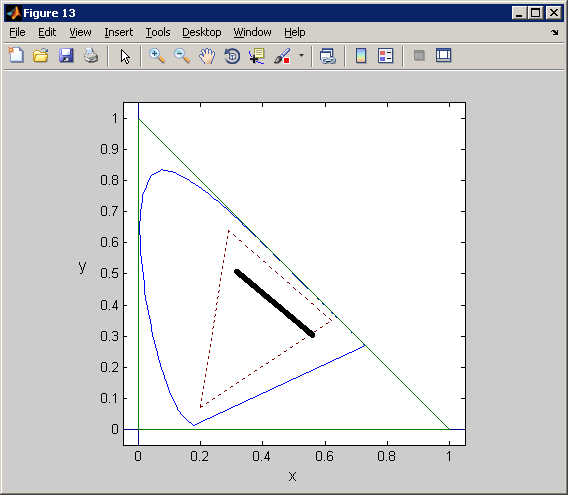Activate the Zoom In magnifier tool
The width and height of the screenshot is (568, 495).
point(157,56)
